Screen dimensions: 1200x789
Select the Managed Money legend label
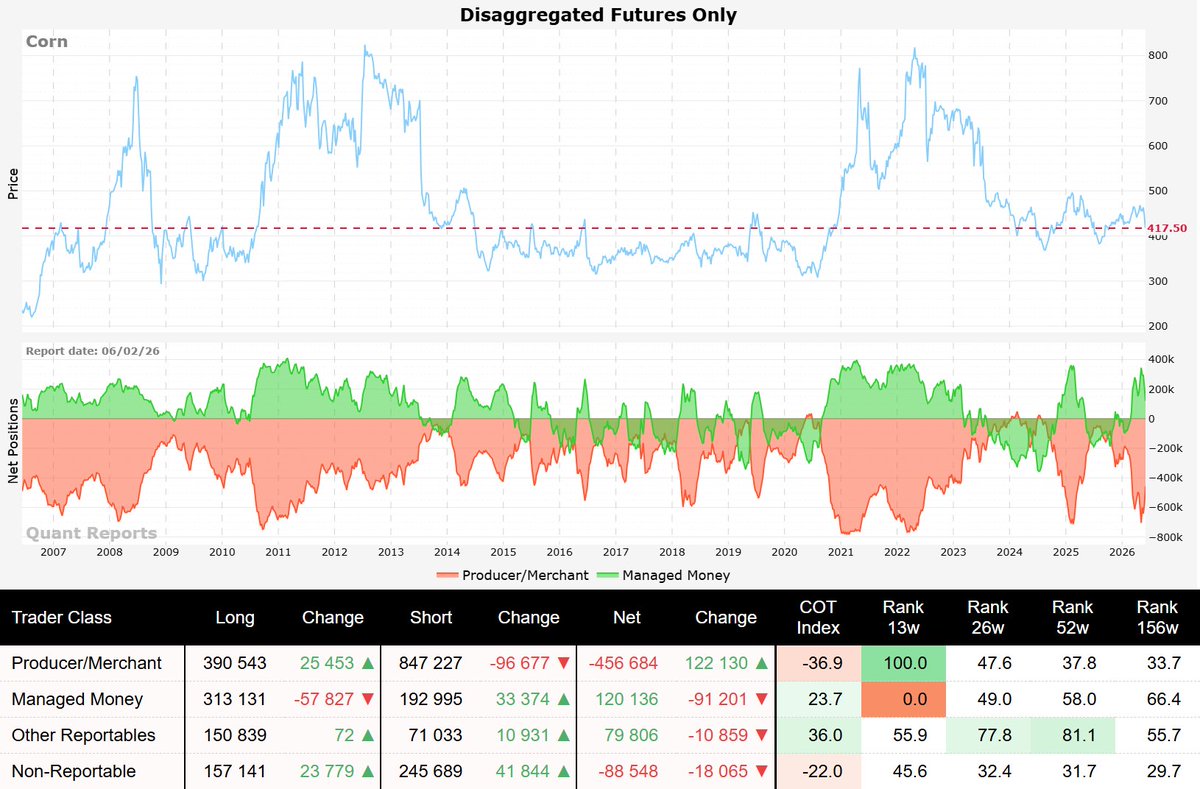pos(676,576)
